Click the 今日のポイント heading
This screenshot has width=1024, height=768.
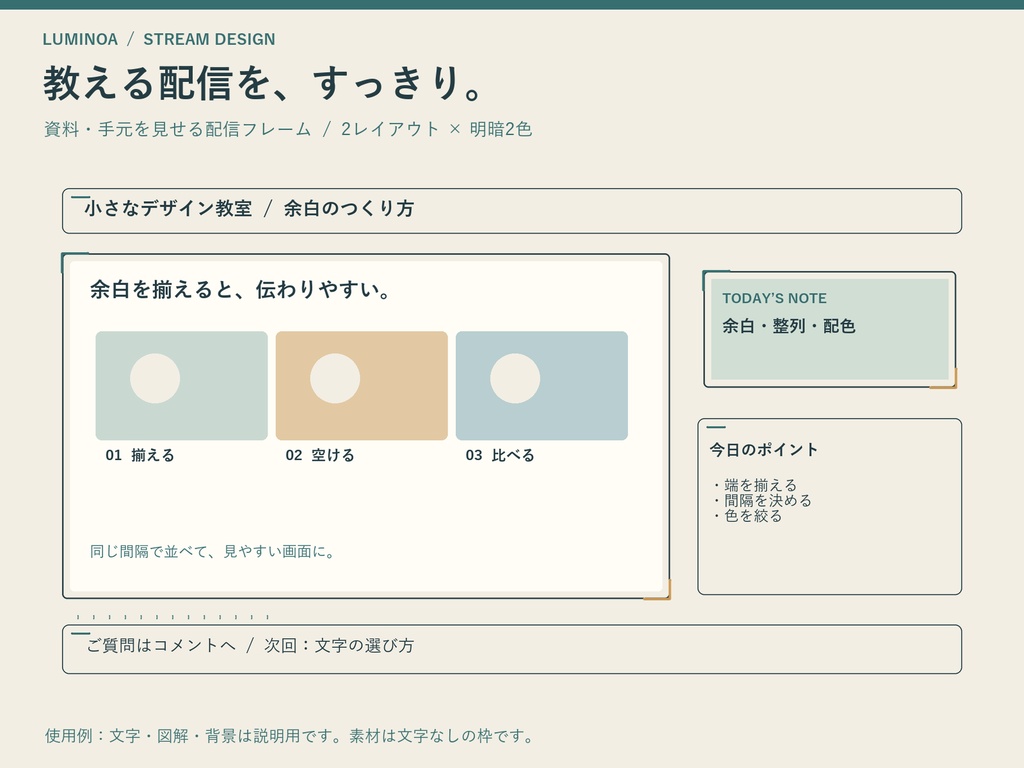pos(764,449)
